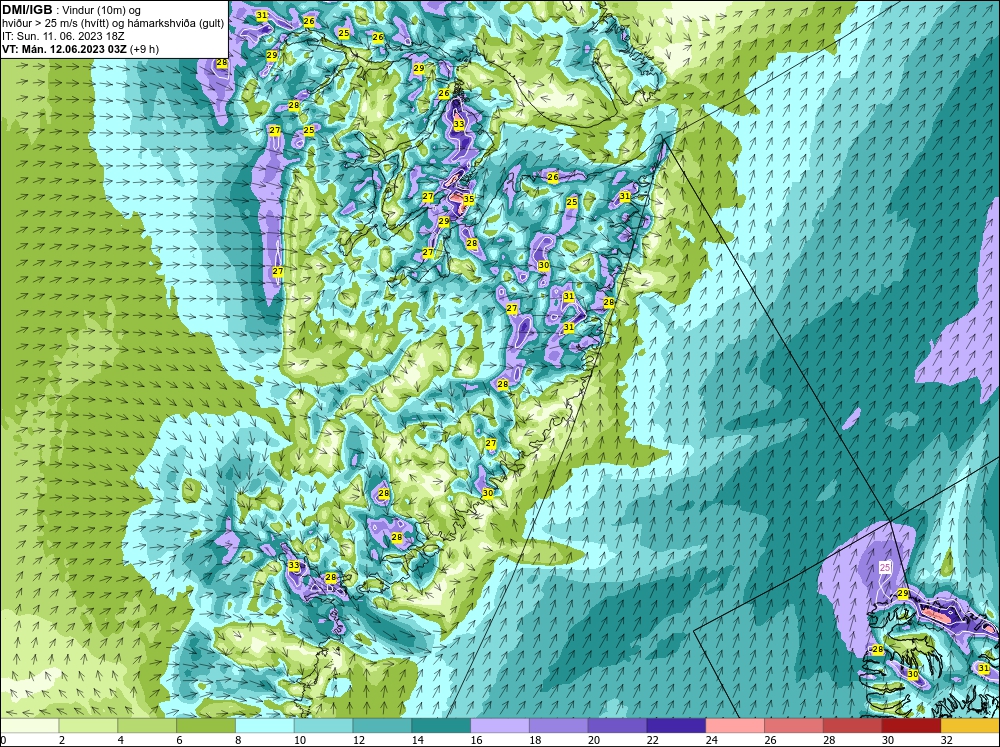Viewport: 1000px width, 747px height.
Task: Click legend scale value 20
Action: point(594,740)
